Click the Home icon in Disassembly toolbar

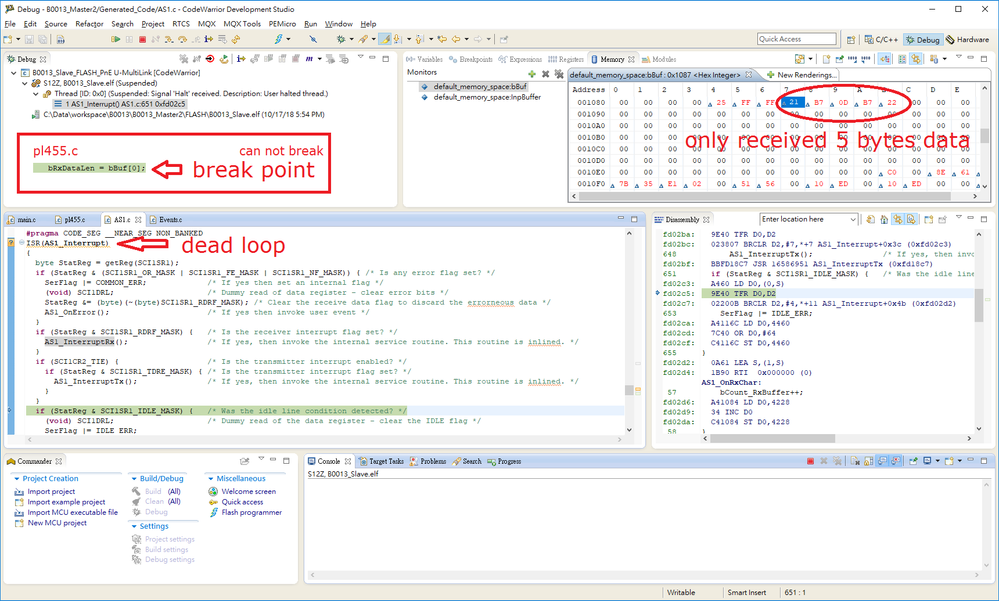tap(884, 219)
